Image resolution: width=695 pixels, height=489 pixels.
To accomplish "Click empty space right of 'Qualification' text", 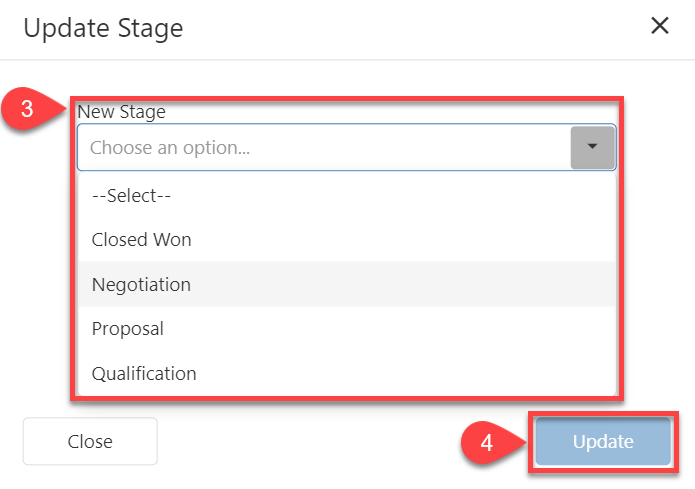I will tap(400, 373).
